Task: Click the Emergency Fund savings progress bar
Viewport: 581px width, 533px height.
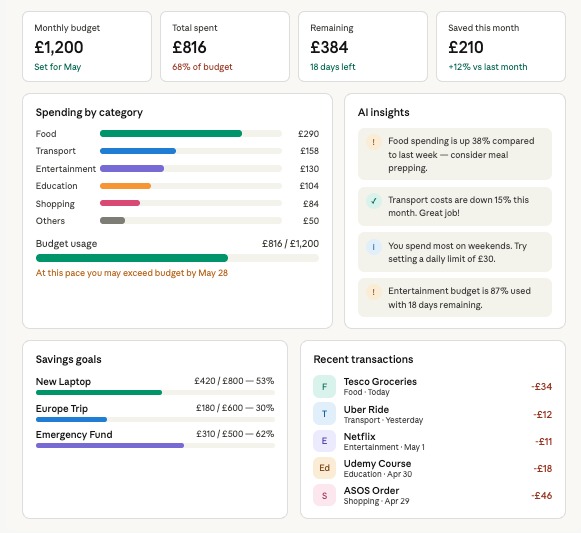Action: 110,445
